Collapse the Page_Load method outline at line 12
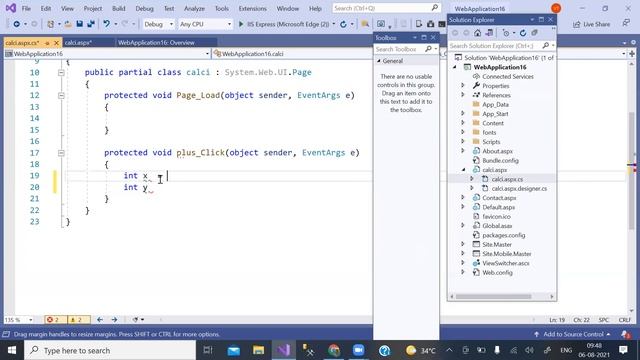The height and width of the screenshot is (360, 640). (61, 96)
